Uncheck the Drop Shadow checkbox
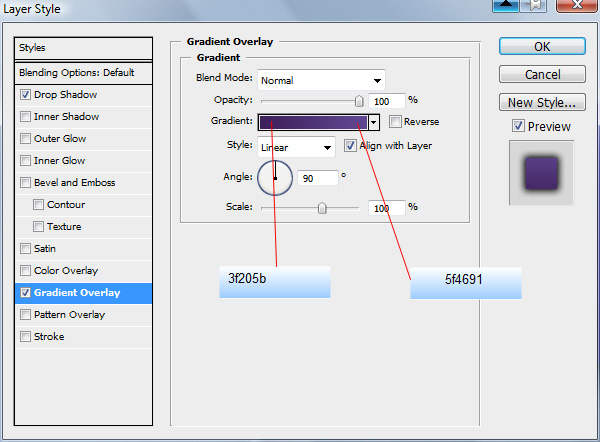Image resolution: width=600 pixels, height=442 pixels. coord(25,95)
